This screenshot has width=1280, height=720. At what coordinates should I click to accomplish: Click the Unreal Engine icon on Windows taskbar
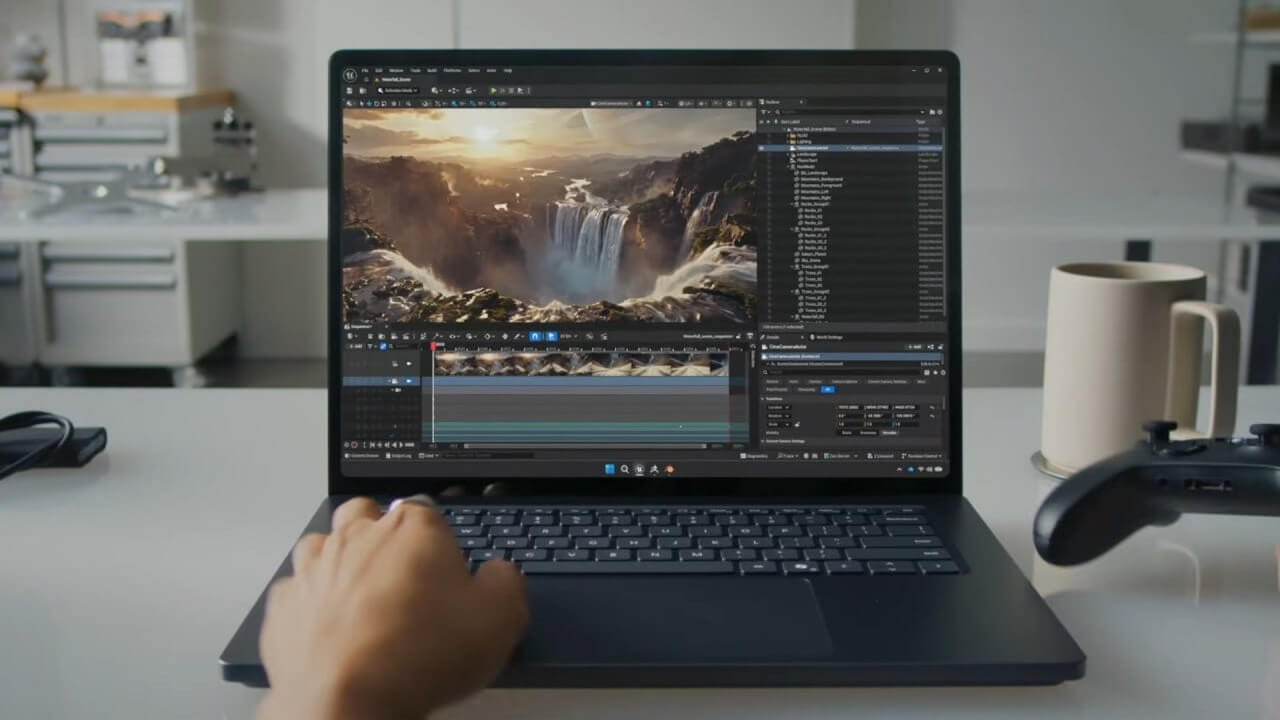tap(640, 469)
